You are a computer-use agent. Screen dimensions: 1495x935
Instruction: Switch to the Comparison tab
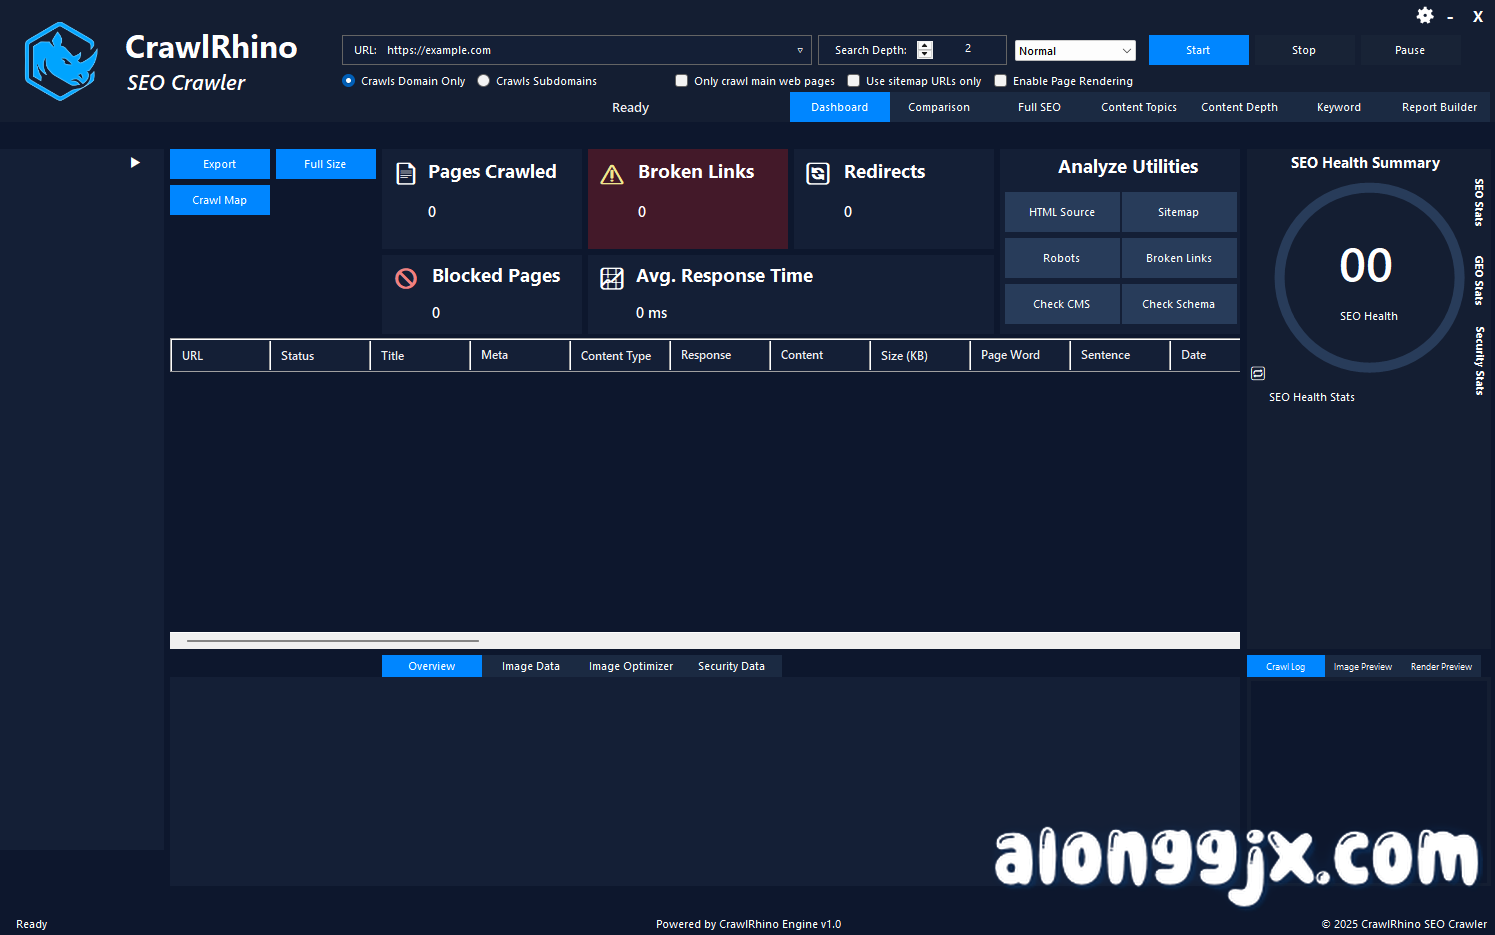click(938, 107)
